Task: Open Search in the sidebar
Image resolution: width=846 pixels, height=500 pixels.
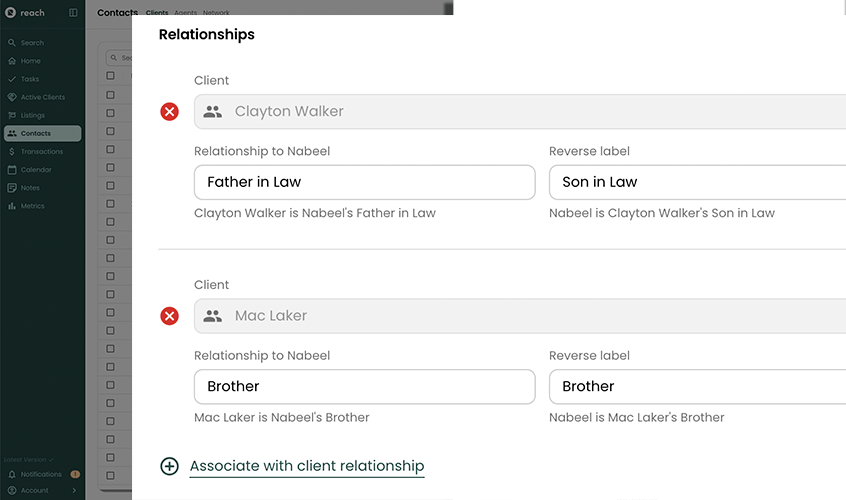Action: [32, 43]
